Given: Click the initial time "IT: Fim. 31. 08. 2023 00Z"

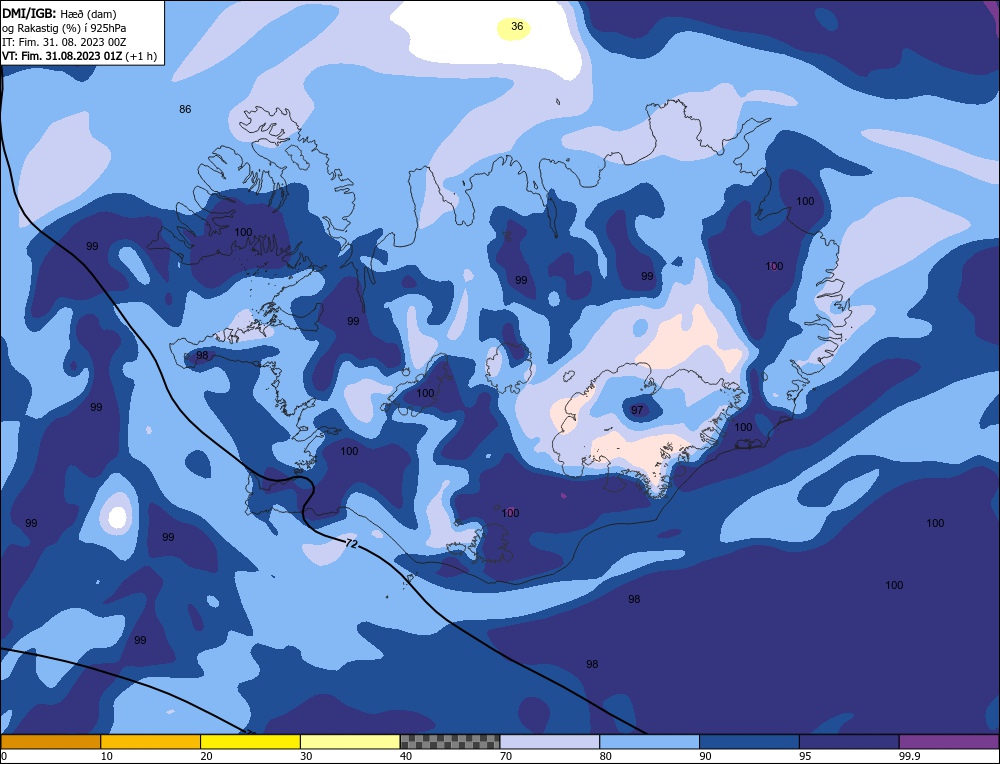Looking at the screenshot, I should point(64,42).
